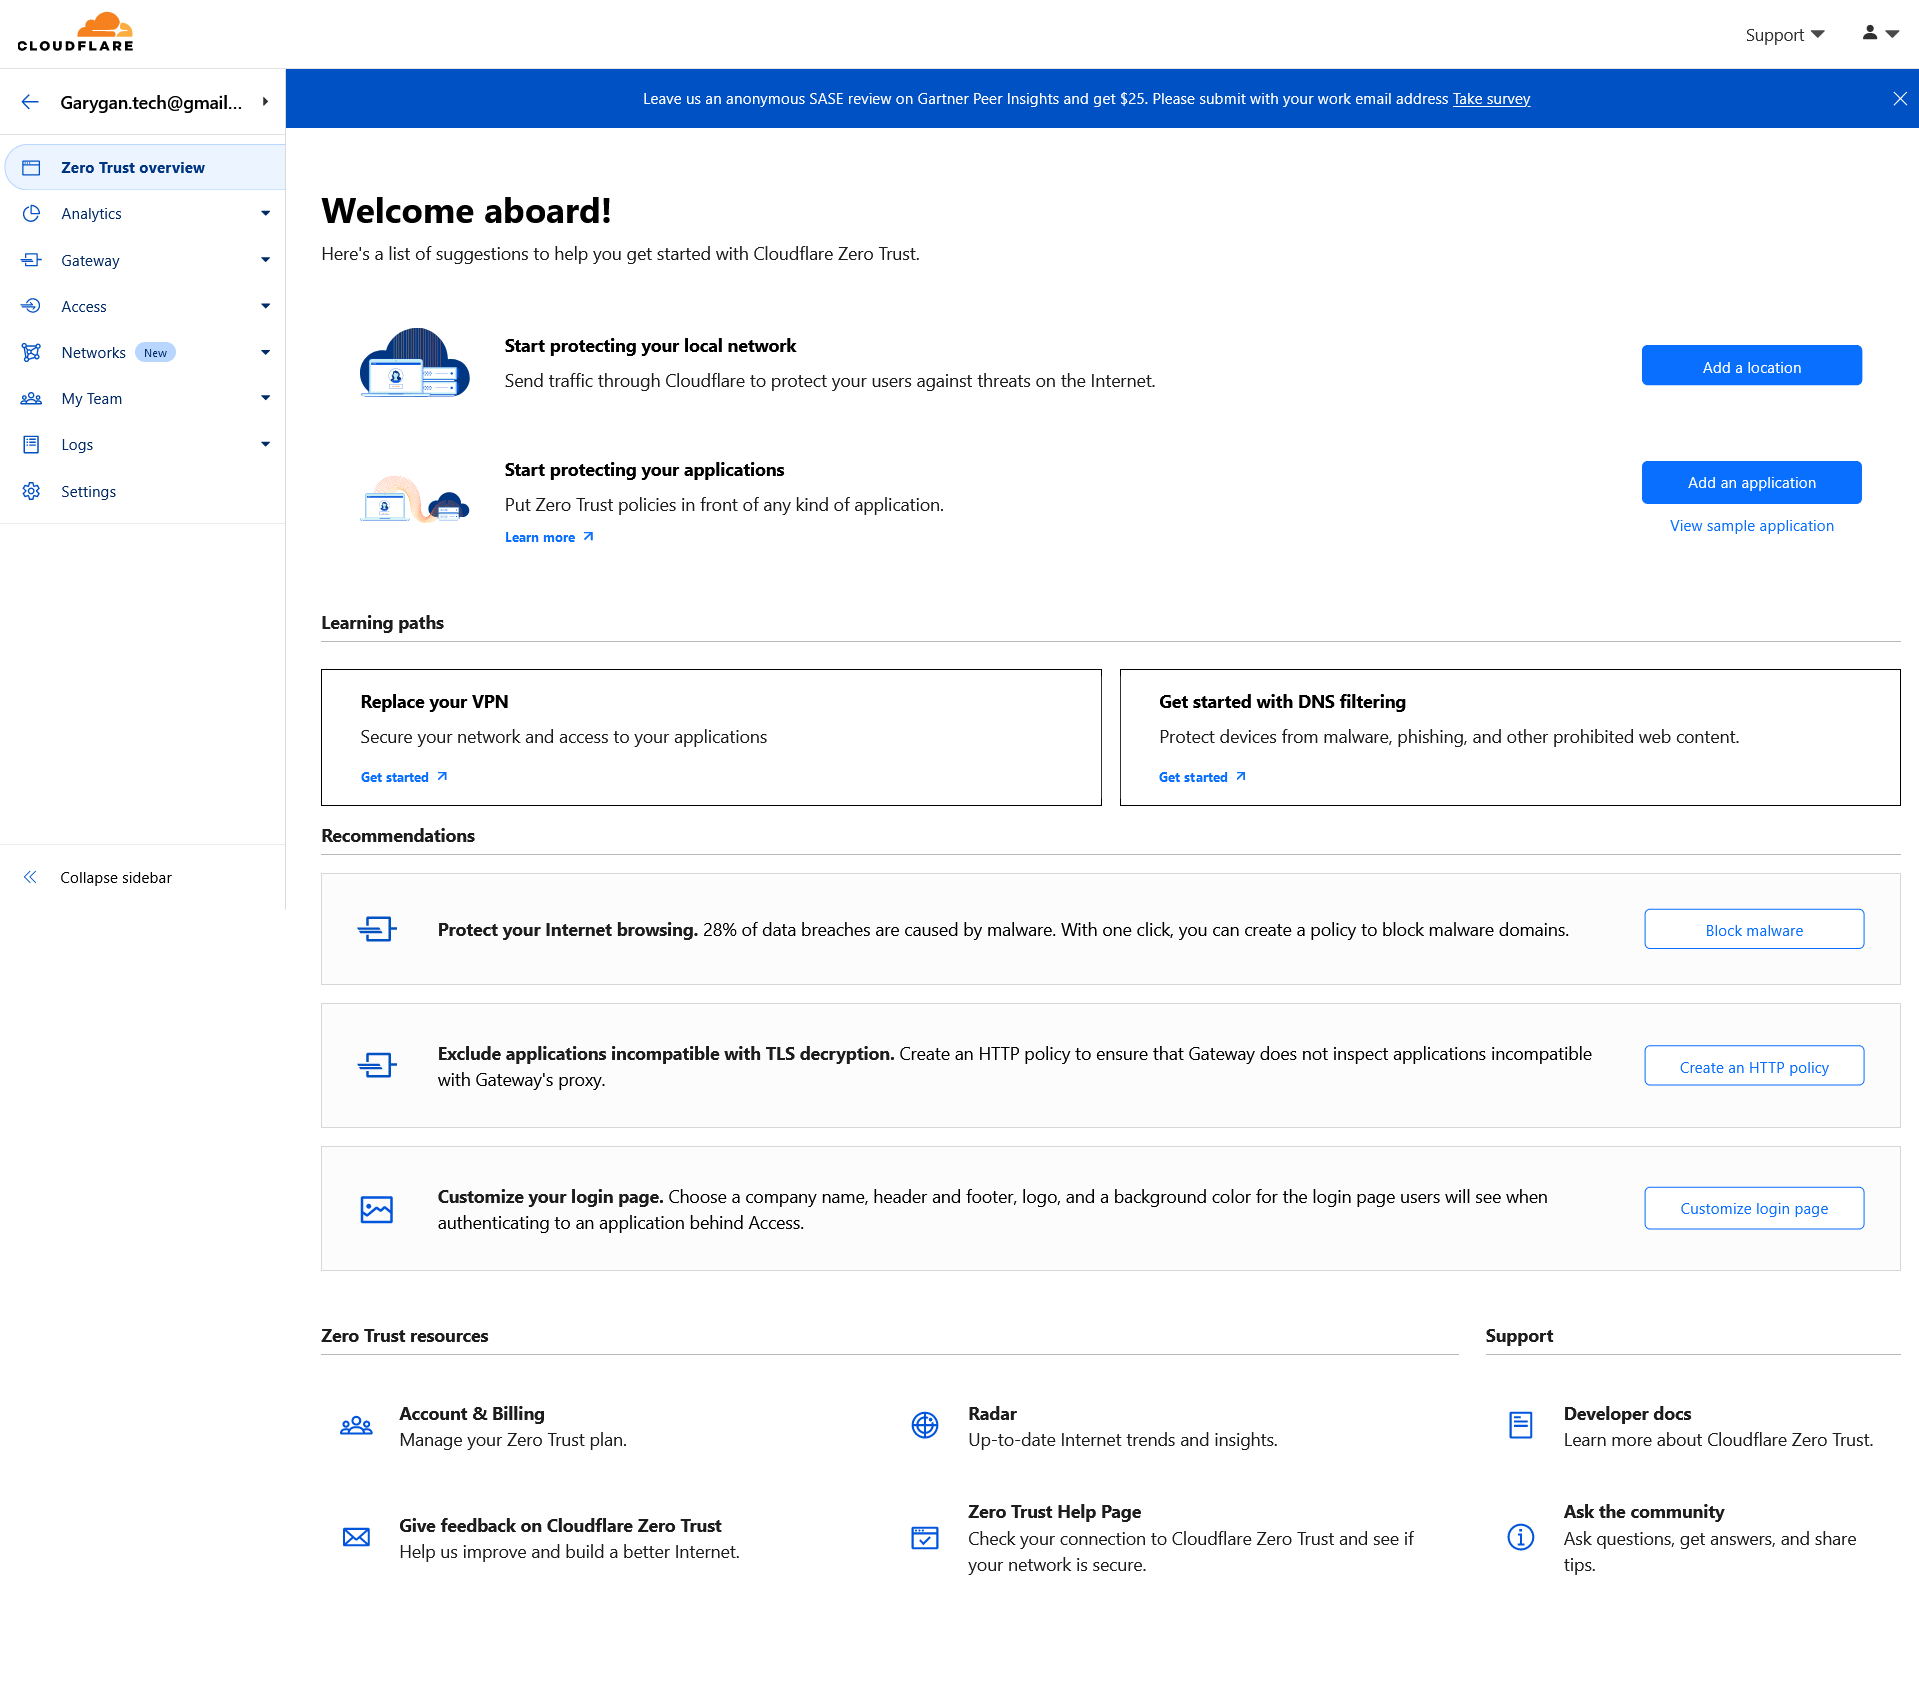Click the Developer docs document icon
The width and height of the screenshot is (1919, 1698).
(1521, 1425)
